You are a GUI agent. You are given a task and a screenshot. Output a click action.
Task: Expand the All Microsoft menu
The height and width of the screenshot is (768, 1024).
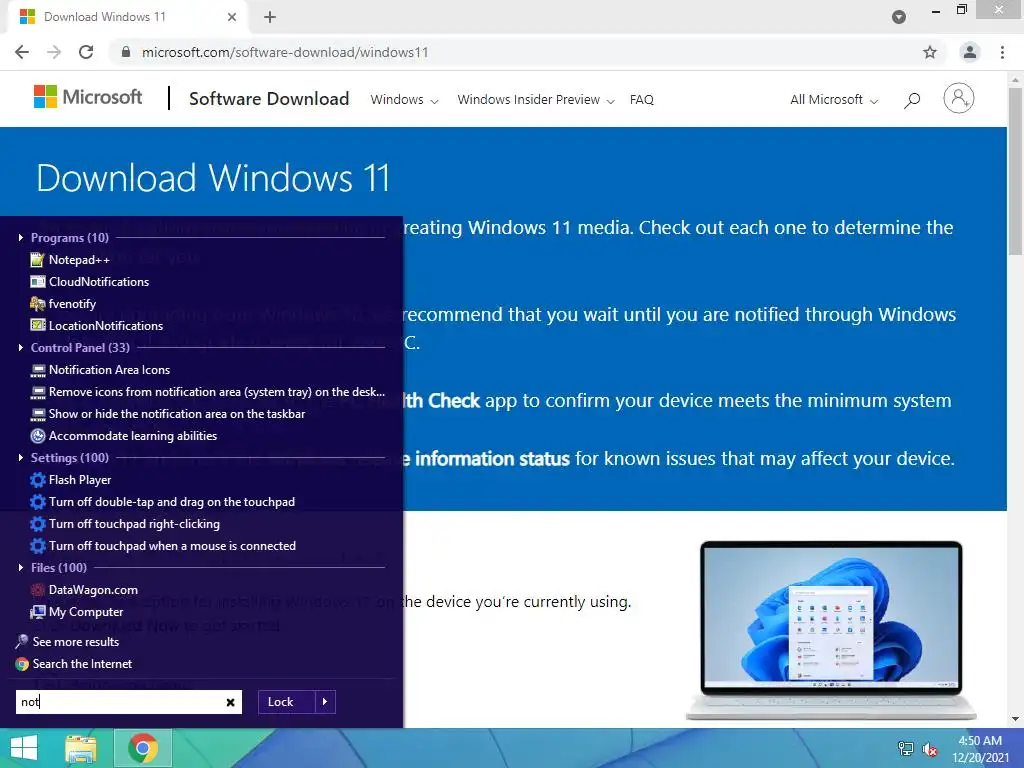click(x=834, y=100)
